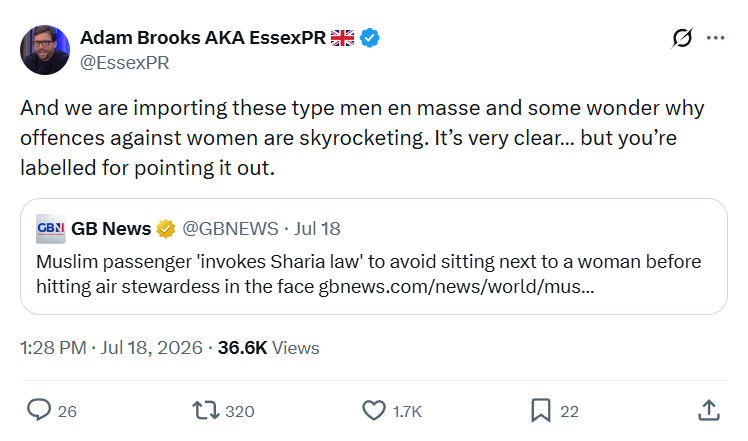
Task: Open Adam Brooks profile avatar
Action: [45, 50]
